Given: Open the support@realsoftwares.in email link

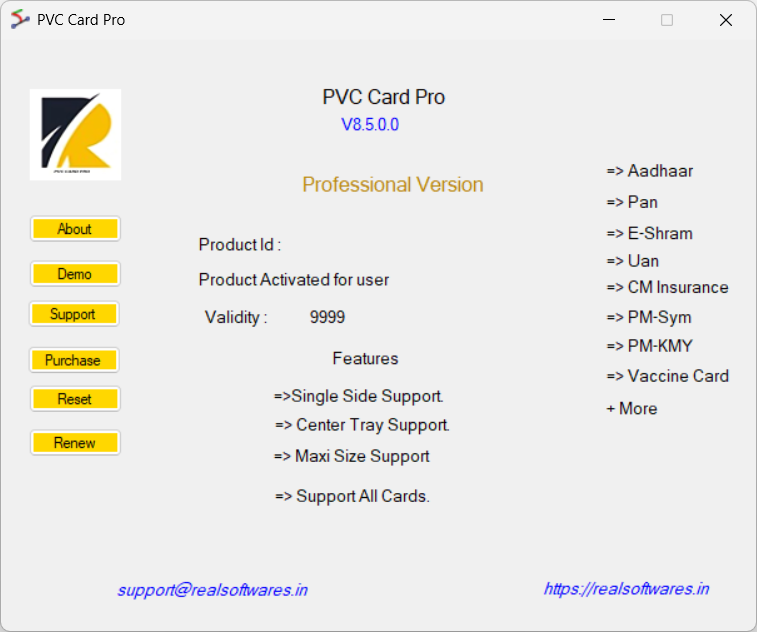Looking at the screenshot, I should click(x=212, y=590).
